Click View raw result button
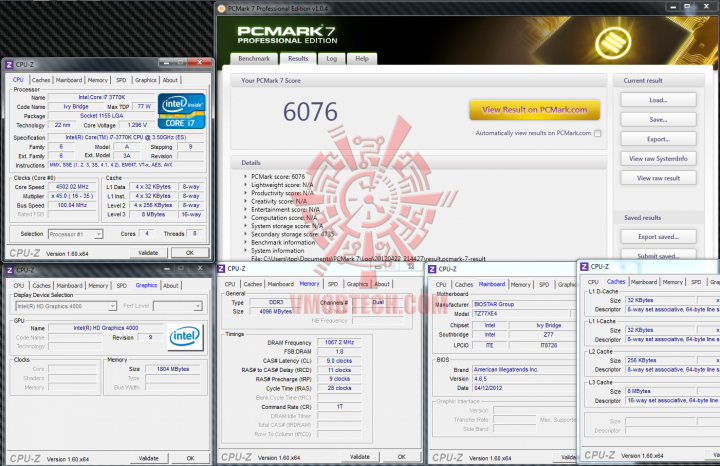This screenshot has height=466, width=720. pos(658,178)
